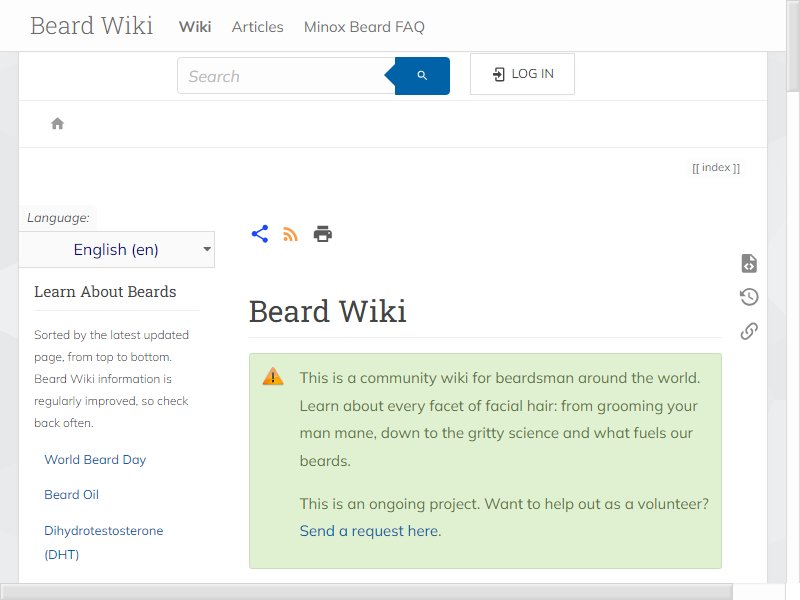Open Minox Beard FAQ navigation item
800x600 pixels.
pos(364,27)
